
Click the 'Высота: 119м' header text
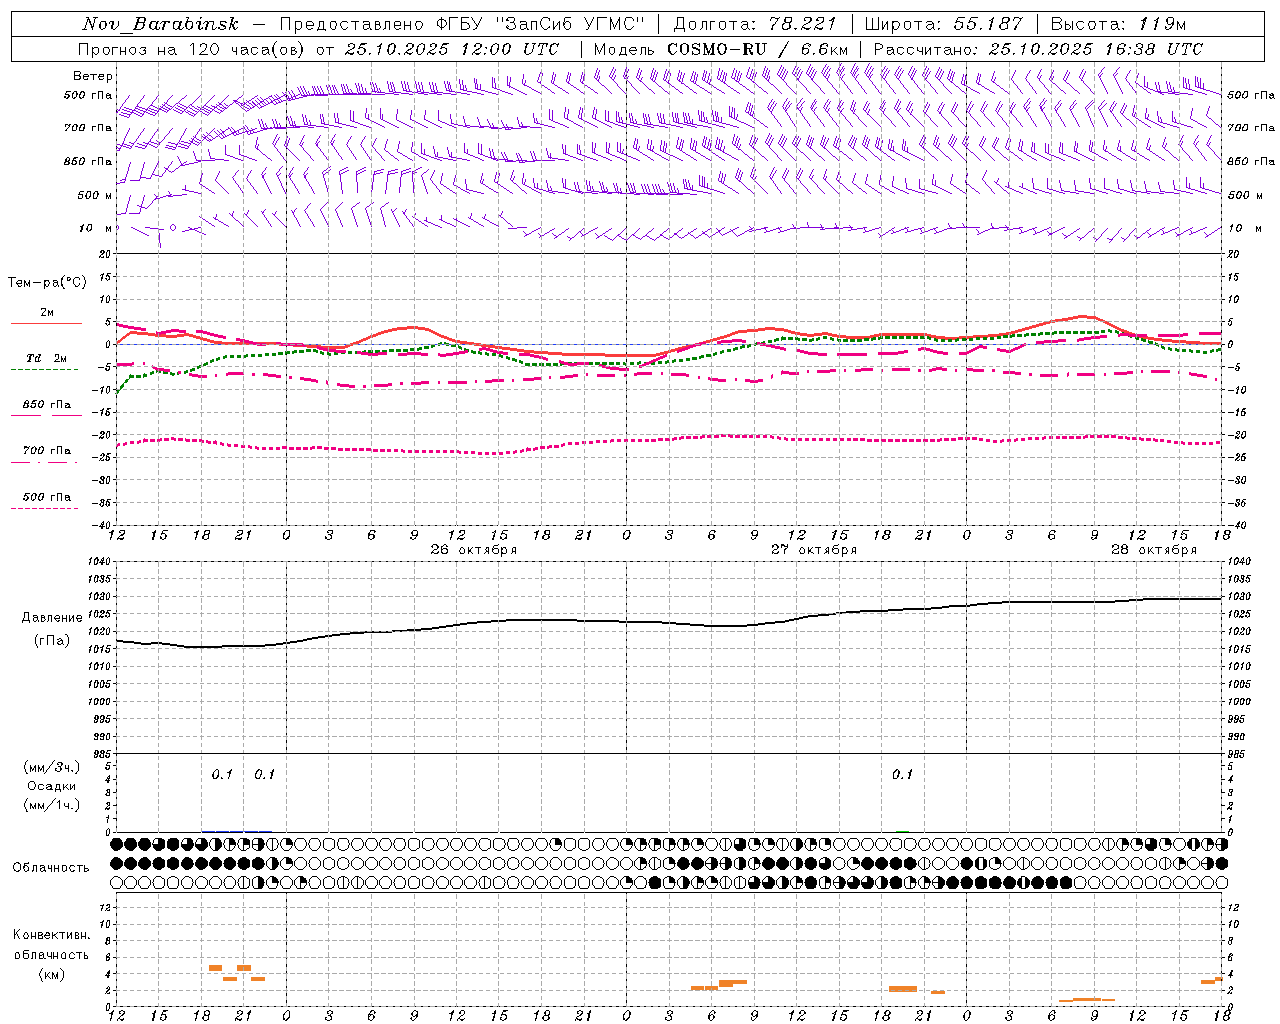[1118, 24]
